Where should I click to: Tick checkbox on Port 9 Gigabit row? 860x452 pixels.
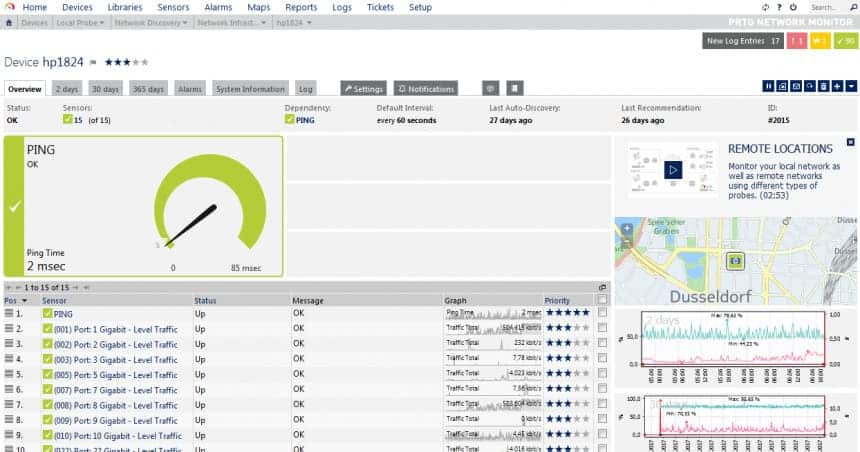point(602,419)
